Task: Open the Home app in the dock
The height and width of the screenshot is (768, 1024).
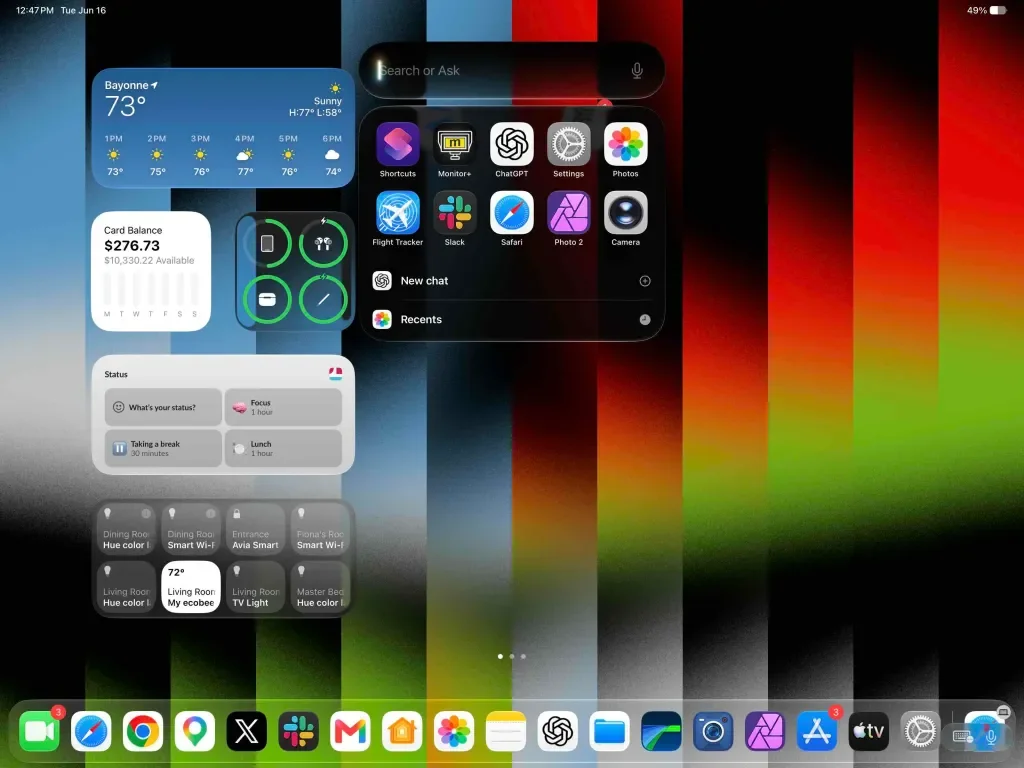Action: [x=402, y=731]
